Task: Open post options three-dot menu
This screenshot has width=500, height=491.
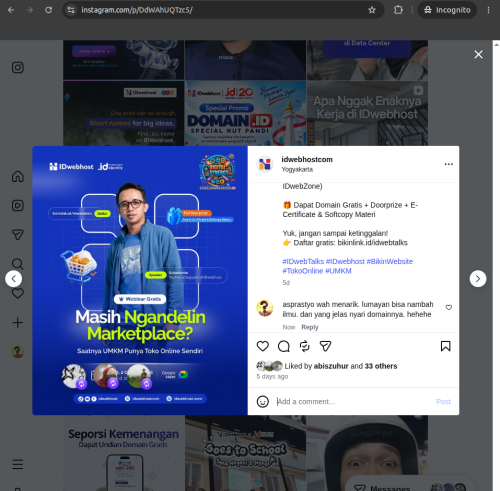Action: coord(449,164)
